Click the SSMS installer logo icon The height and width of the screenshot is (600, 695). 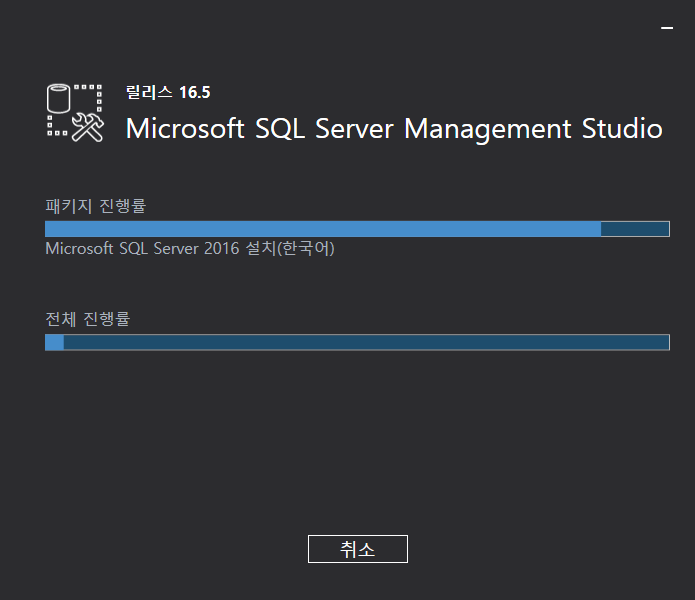(x=75, y=111)
